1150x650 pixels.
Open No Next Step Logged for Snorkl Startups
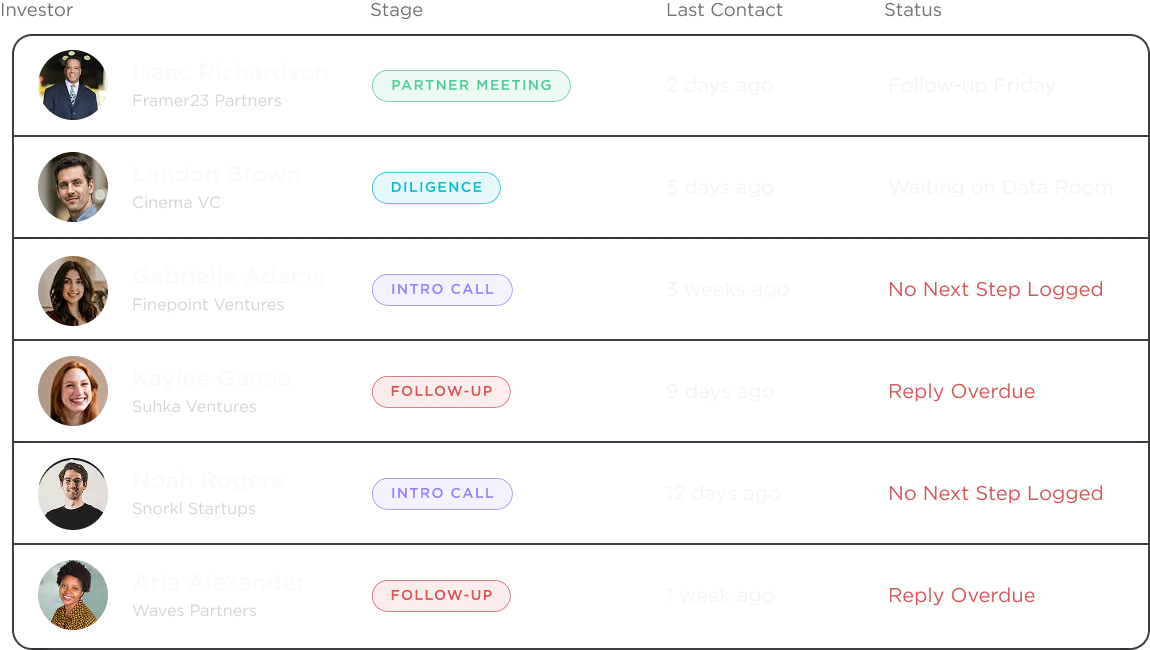[995, 494]
